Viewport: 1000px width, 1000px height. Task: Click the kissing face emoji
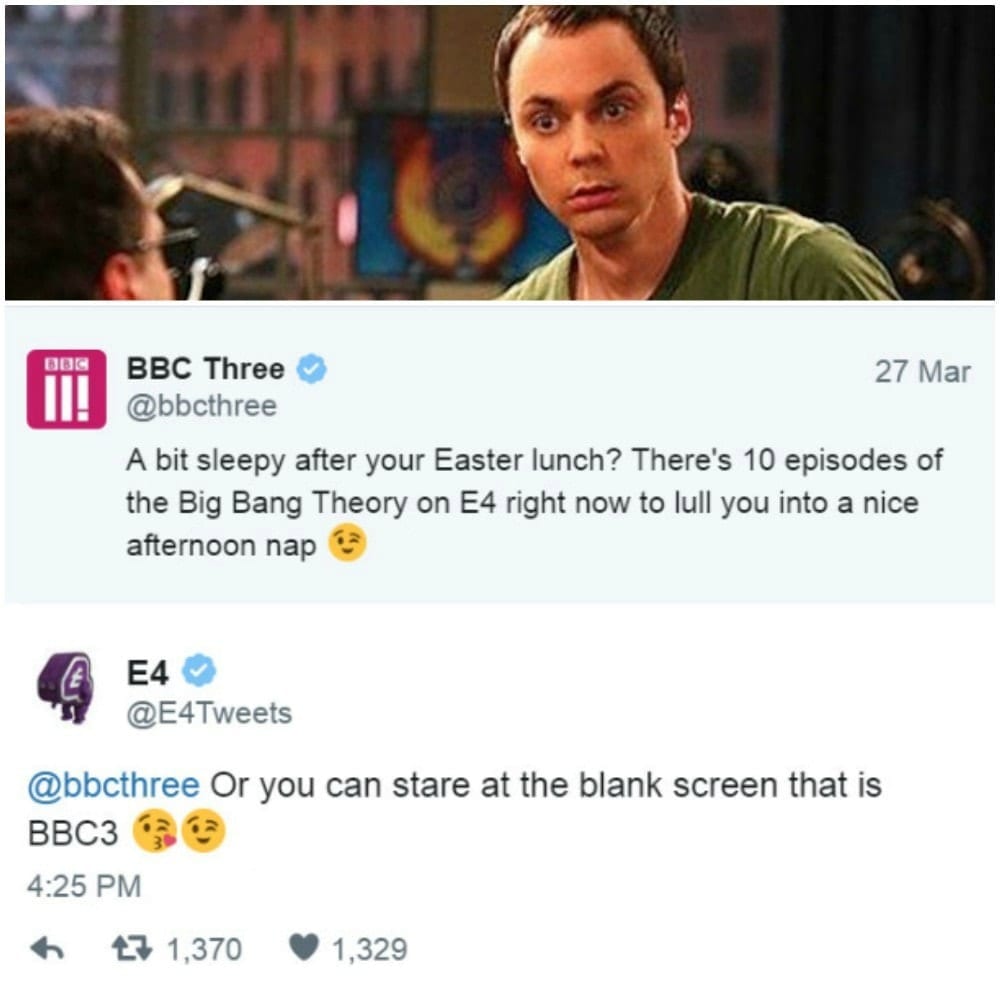[153, 832]
